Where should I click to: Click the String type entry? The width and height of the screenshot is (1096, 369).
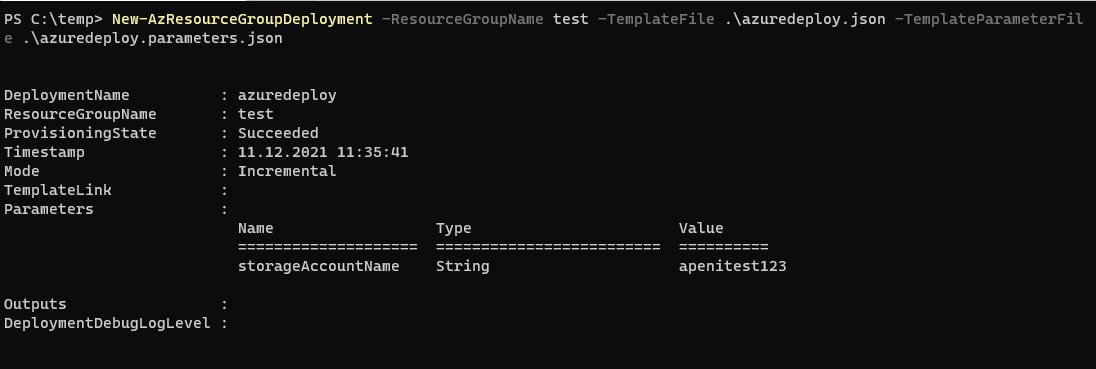(463, 266)
